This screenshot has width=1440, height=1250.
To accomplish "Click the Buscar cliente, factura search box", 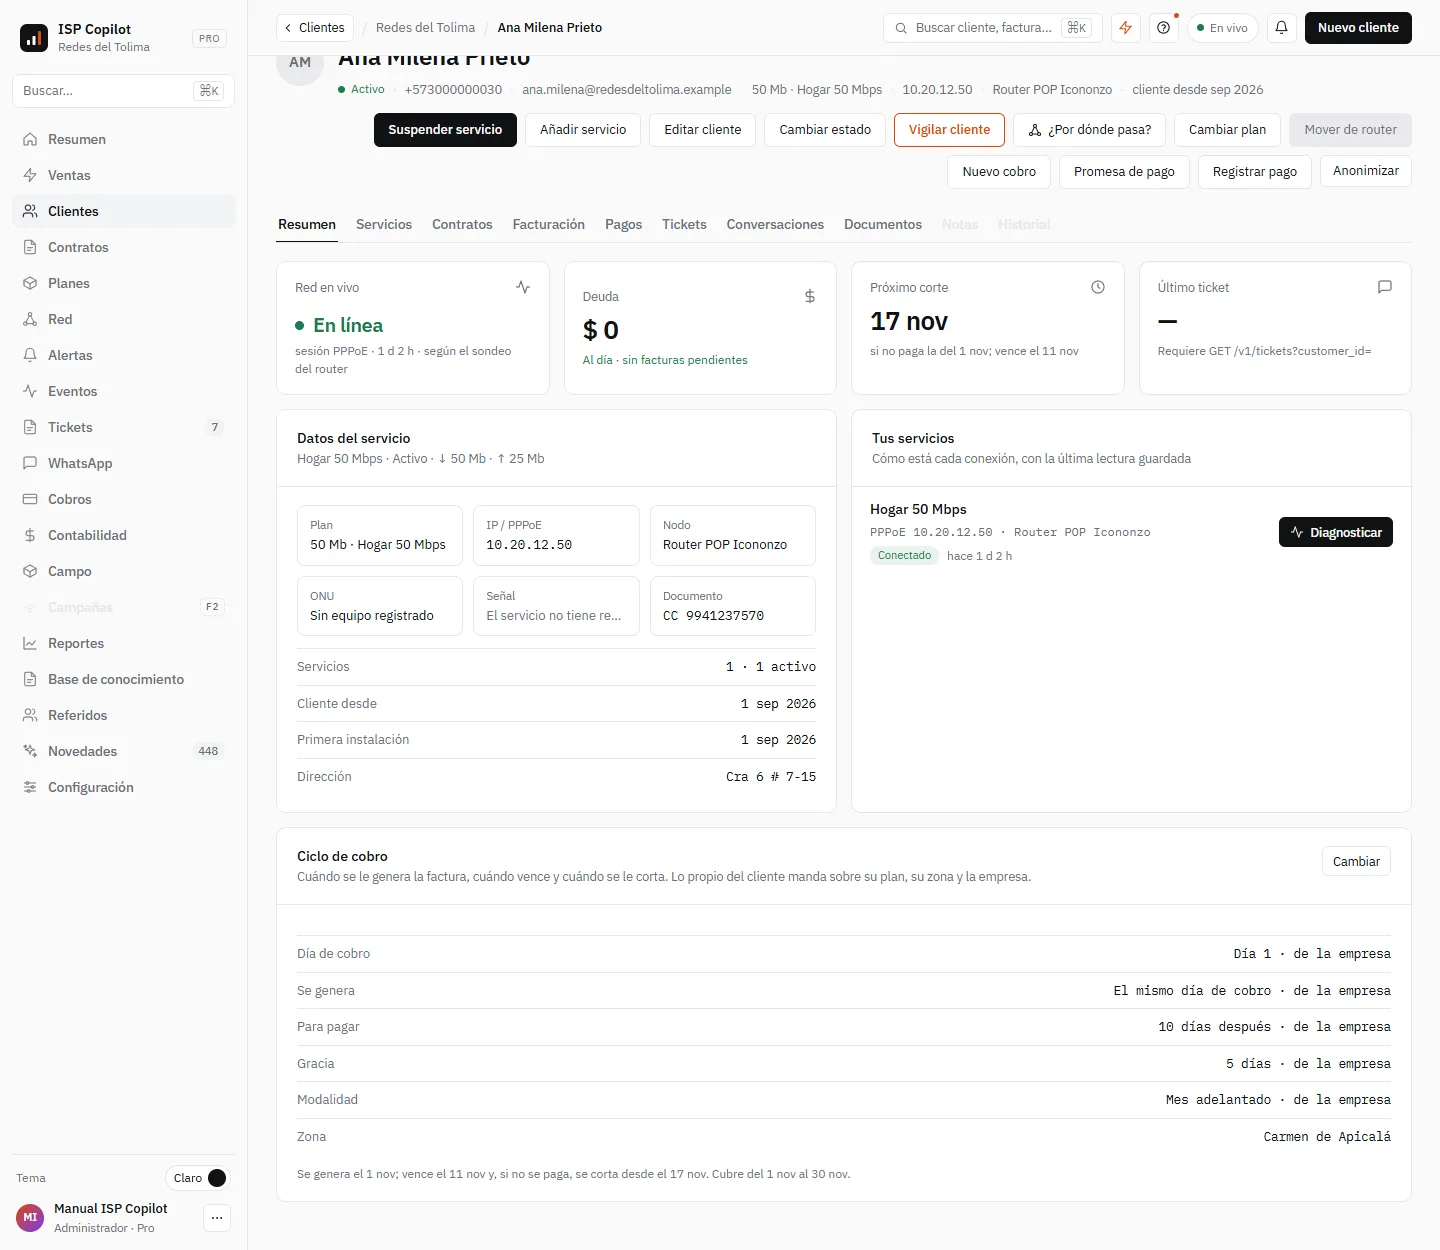I will [992, 28].
